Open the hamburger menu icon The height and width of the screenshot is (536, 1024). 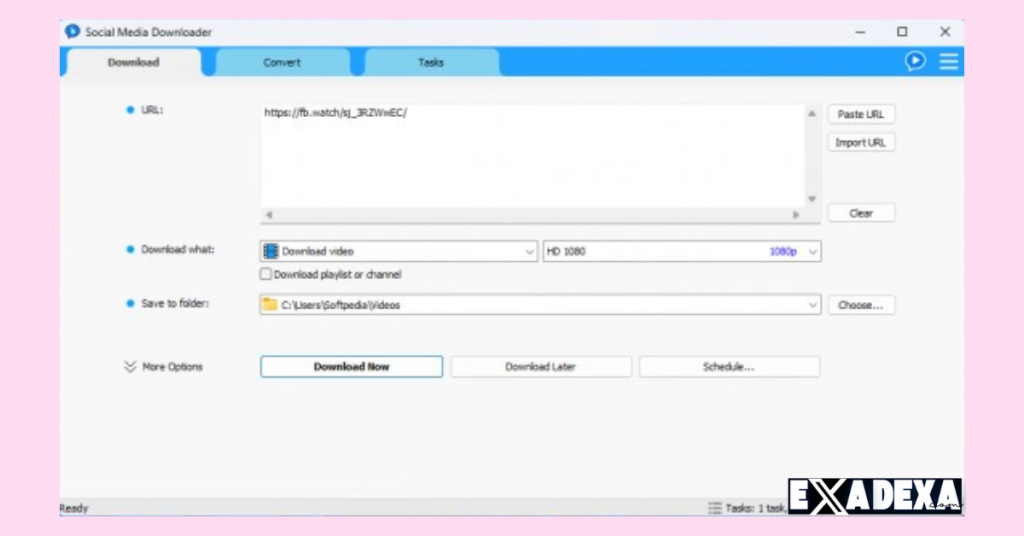coord(949,61)
